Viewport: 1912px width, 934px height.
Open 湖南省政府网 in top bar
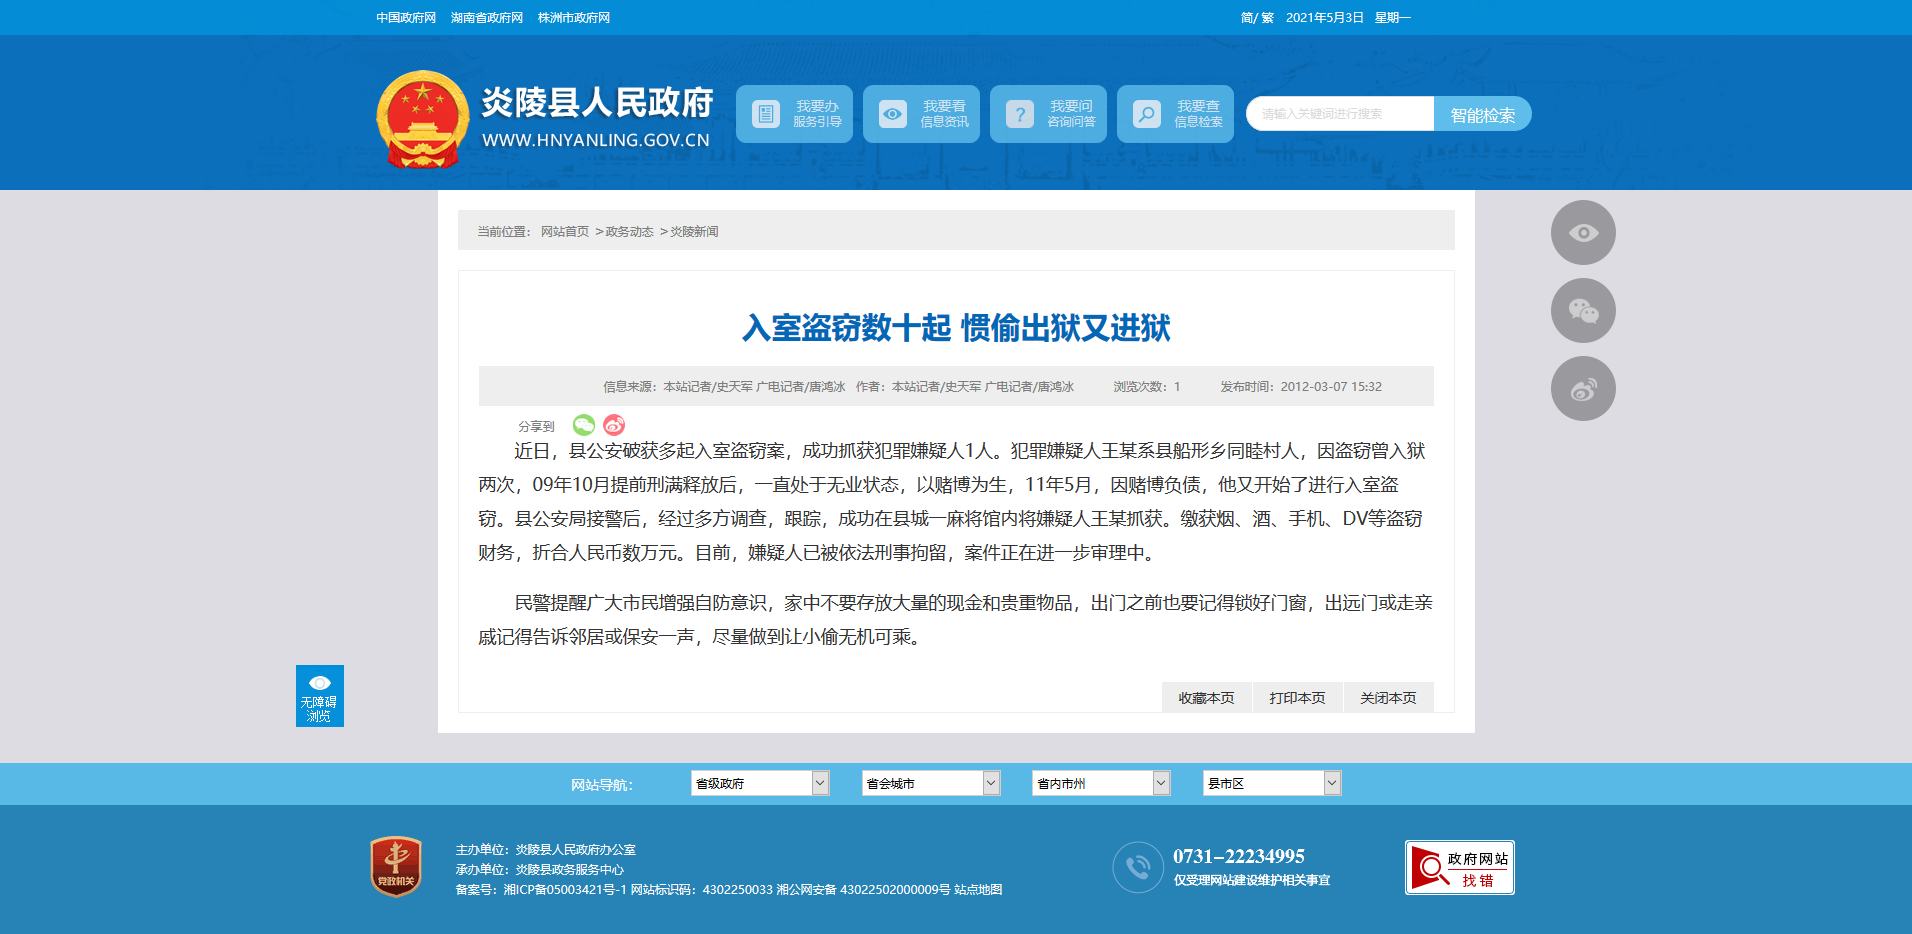[x=487, y=18]
